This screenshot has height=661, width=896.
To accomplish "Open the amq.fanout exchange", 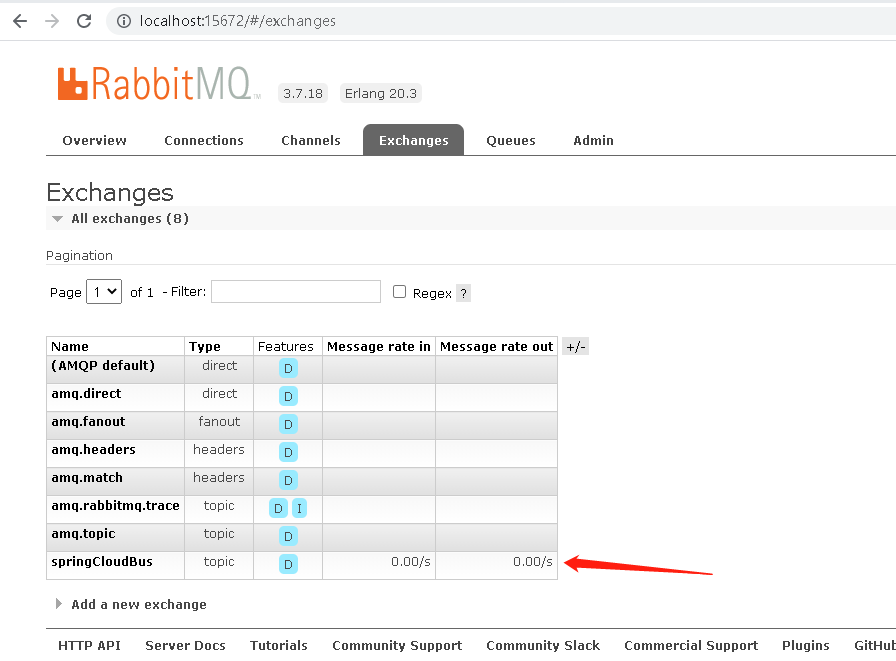I will (88, 422).
